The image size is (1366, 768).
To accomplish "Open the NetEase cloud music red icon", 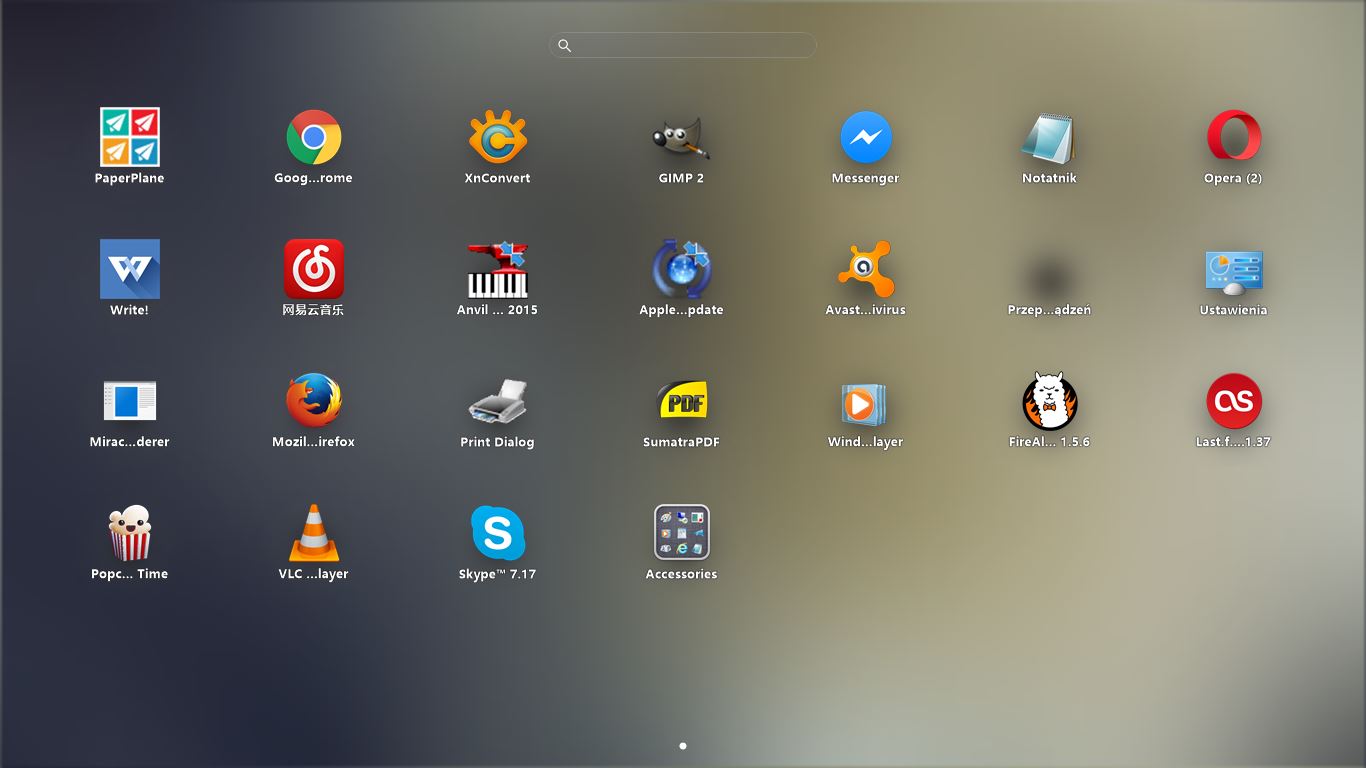I will pyautogui.click(x=313, y=268).
